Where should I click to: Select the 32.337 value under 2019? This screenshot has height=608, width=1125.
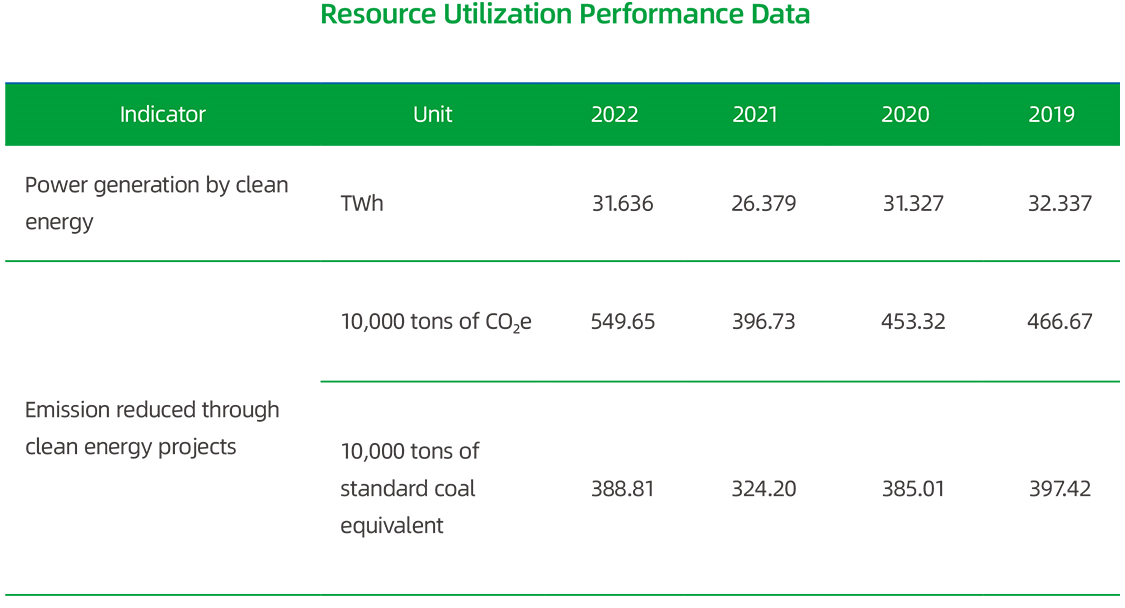(1060, 204)
